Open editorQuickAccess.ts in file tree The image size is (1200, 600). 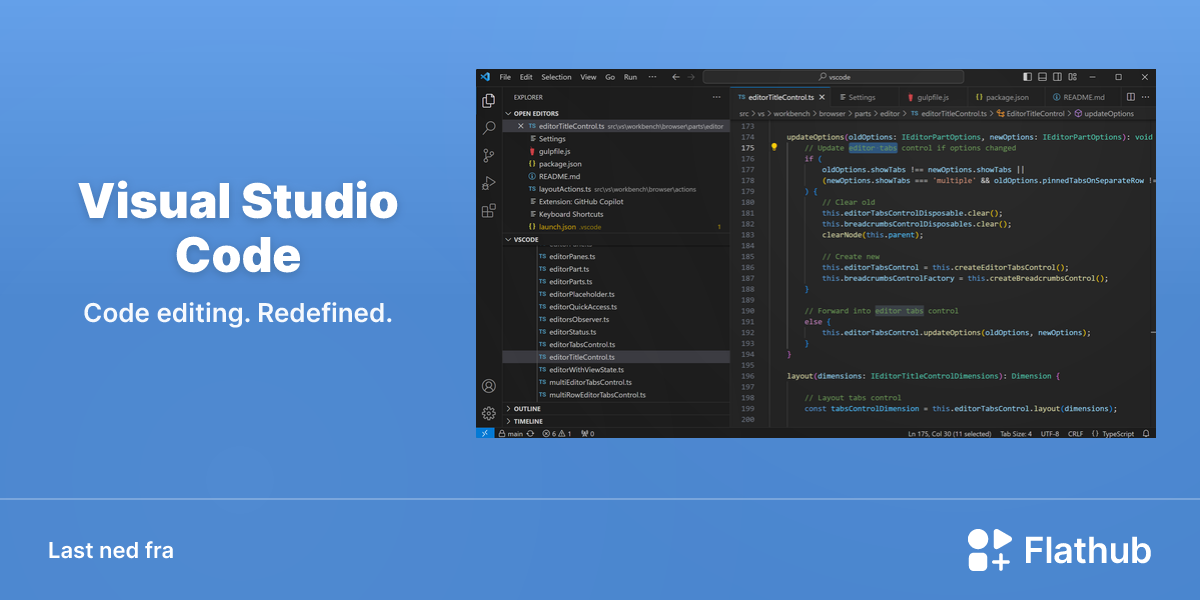coord(616,307)
